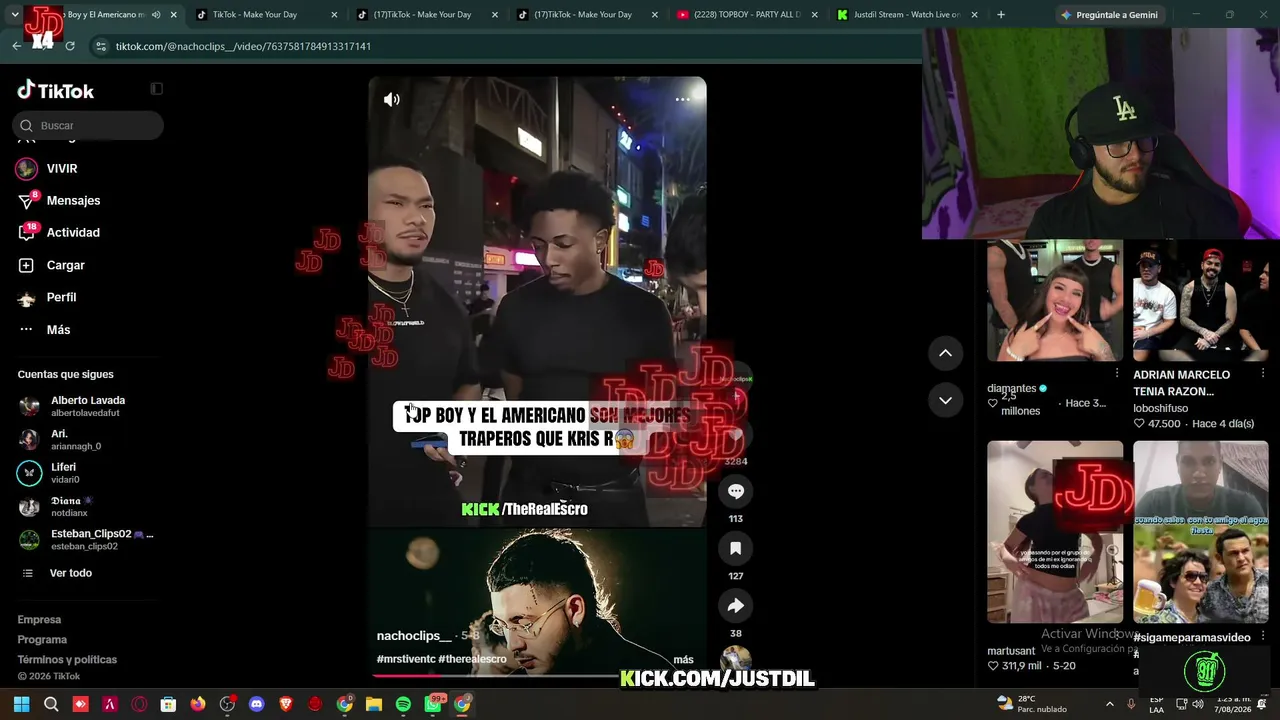Image resolution: width=1280 pixels, height=720 pixels.
Task: Expand followed accounts with Ver todo
Action: pyautogui.click(x=58, y=573)
